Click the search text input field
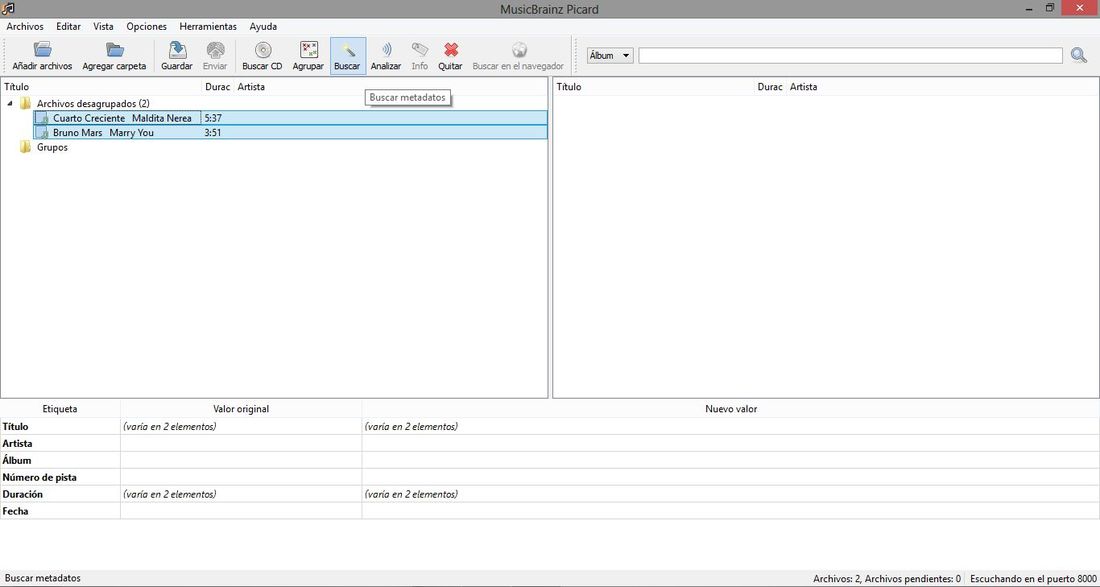 (x=850, y=55)
